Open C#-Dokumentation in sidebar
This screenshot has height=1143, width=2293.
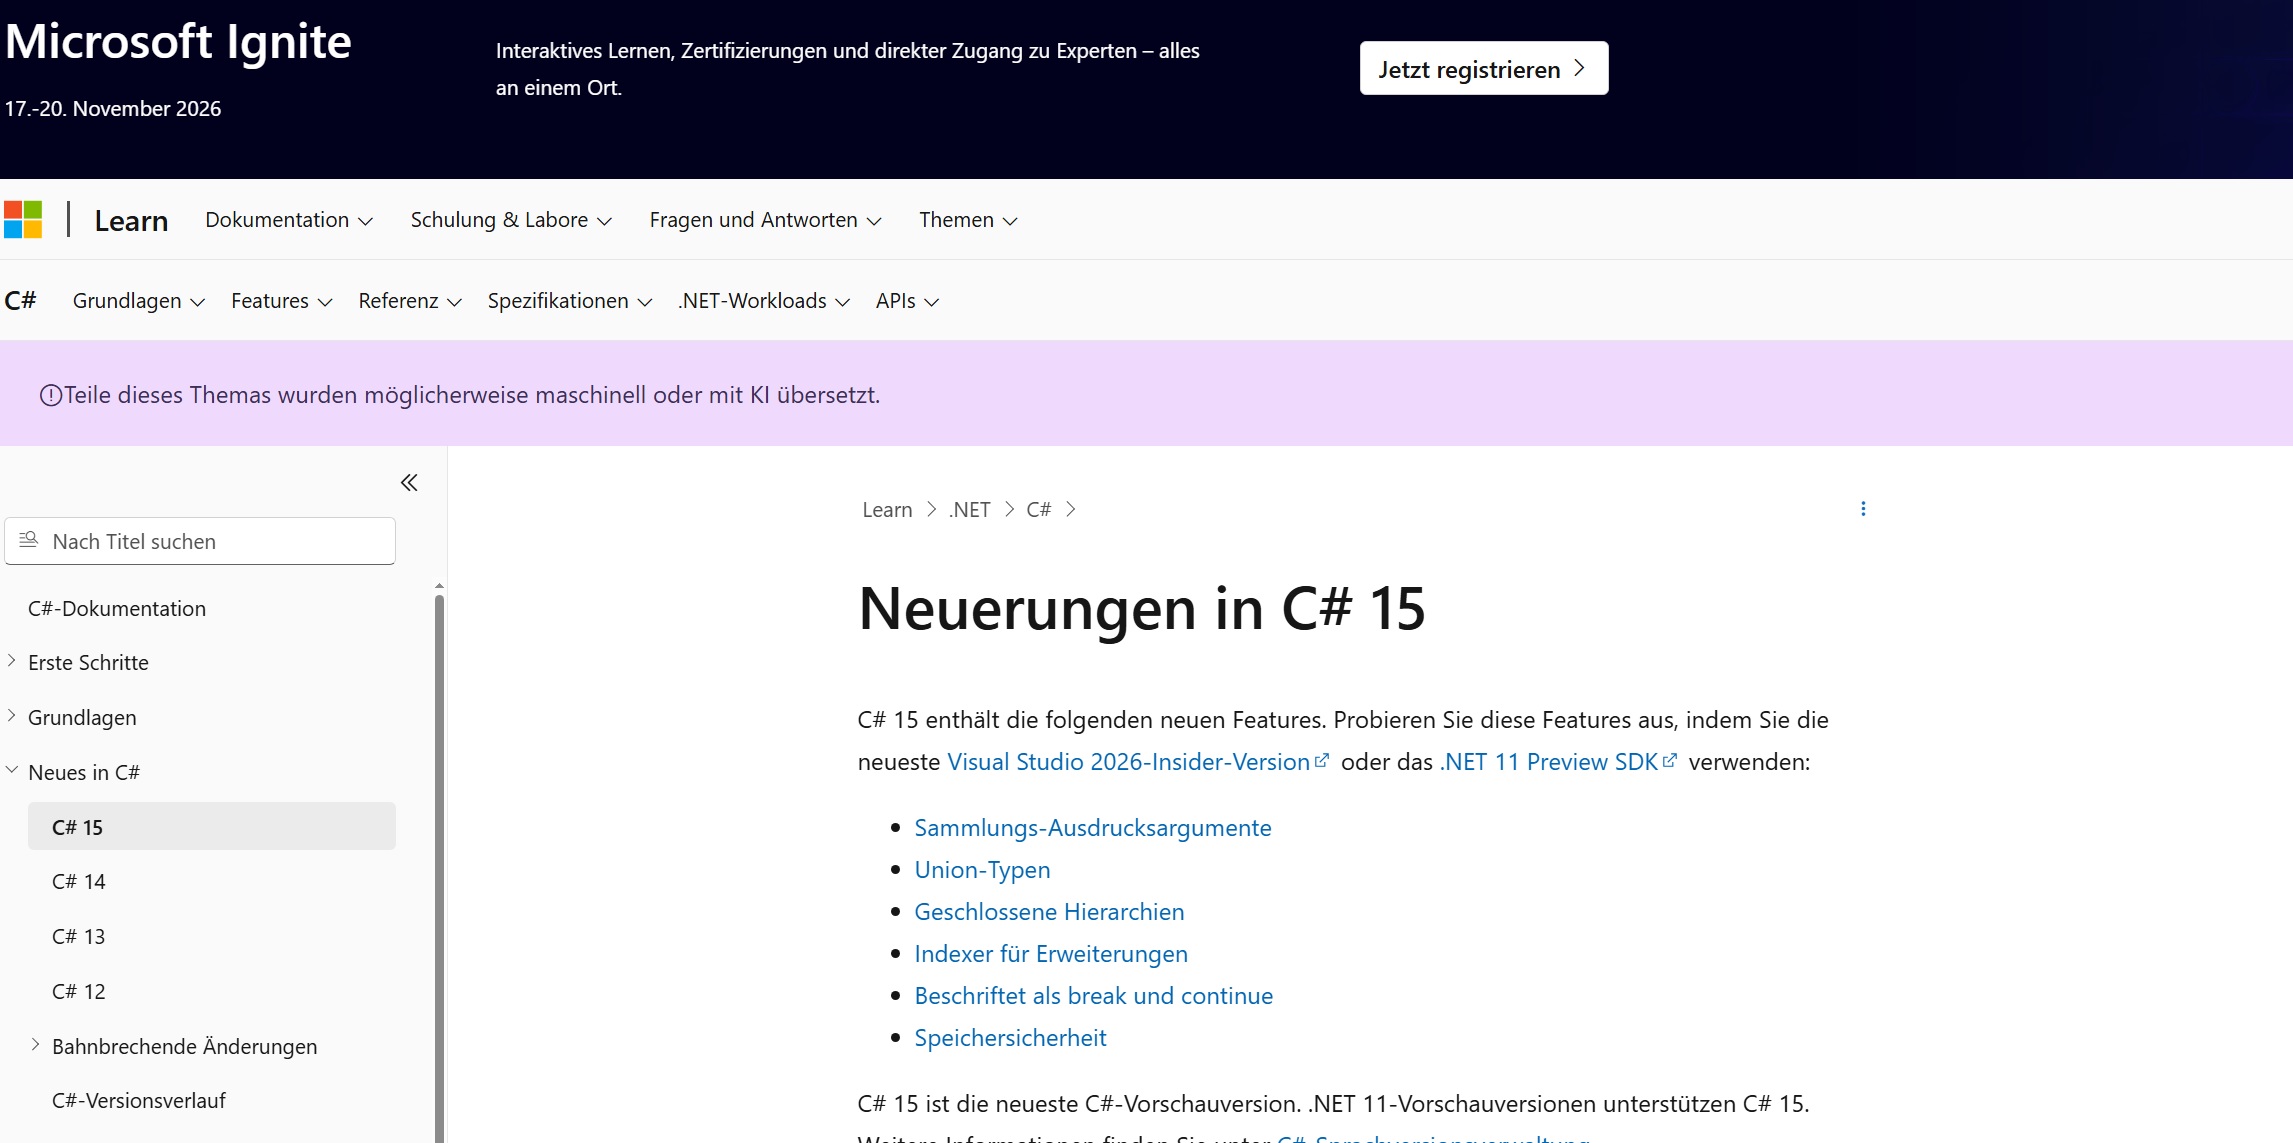pos(117,609)
